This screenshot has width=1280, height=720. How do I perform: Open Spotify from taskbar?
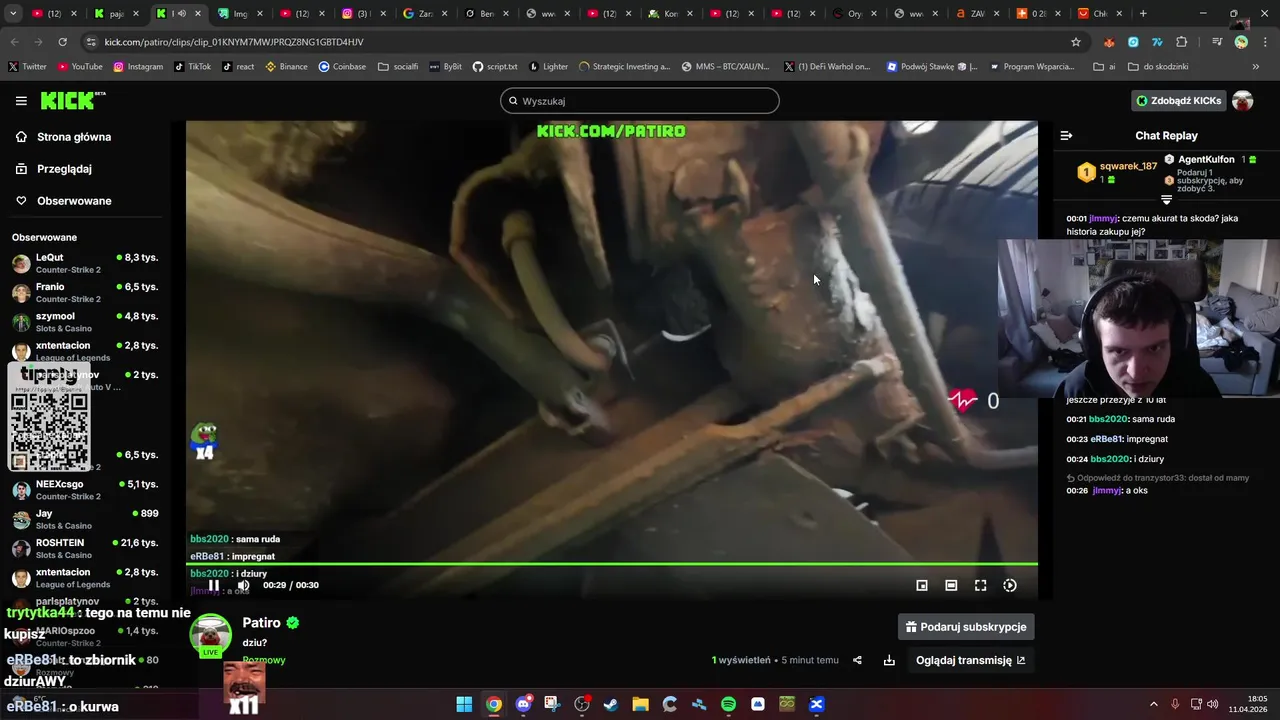(728, 704)
